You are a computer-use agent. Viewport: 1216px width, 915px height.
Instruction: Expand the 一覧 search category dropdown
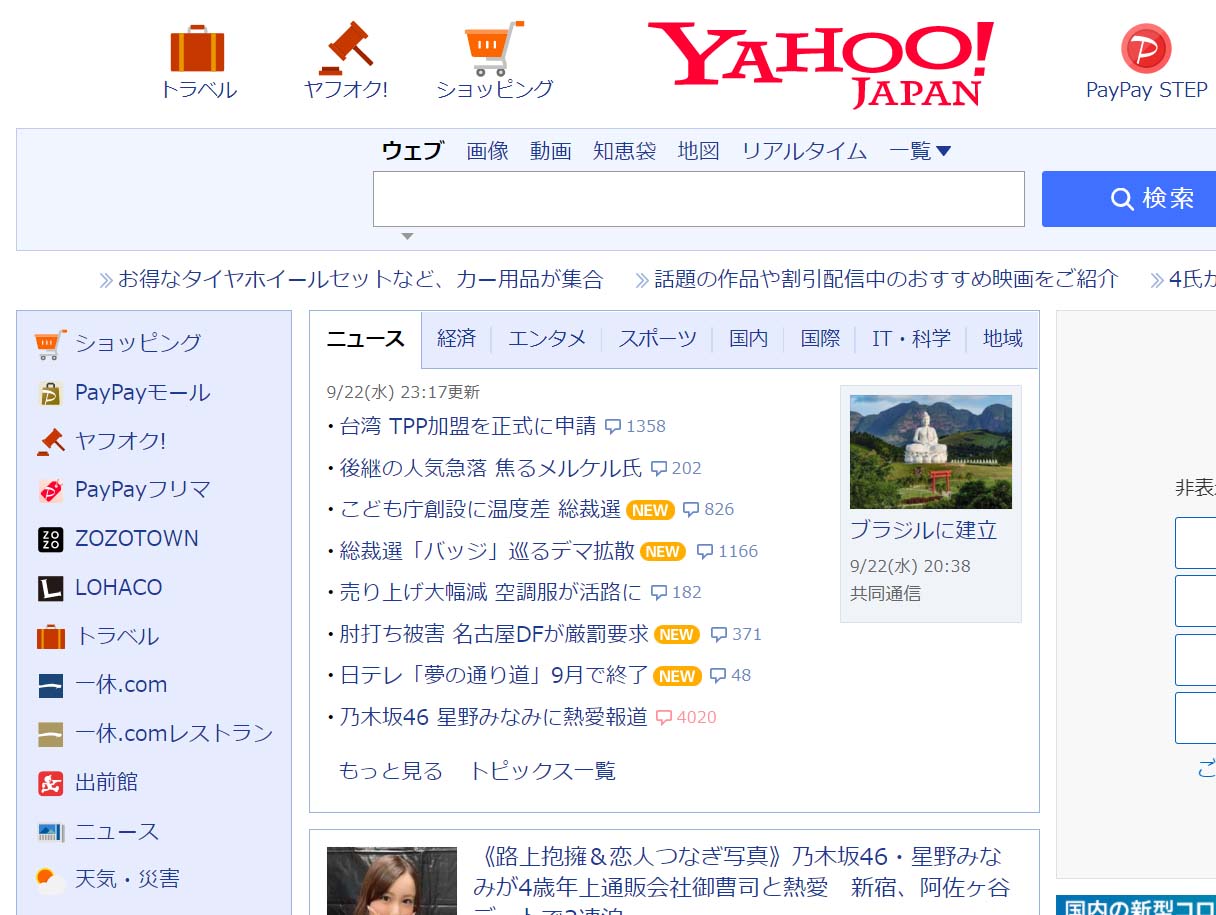(920, 151)
